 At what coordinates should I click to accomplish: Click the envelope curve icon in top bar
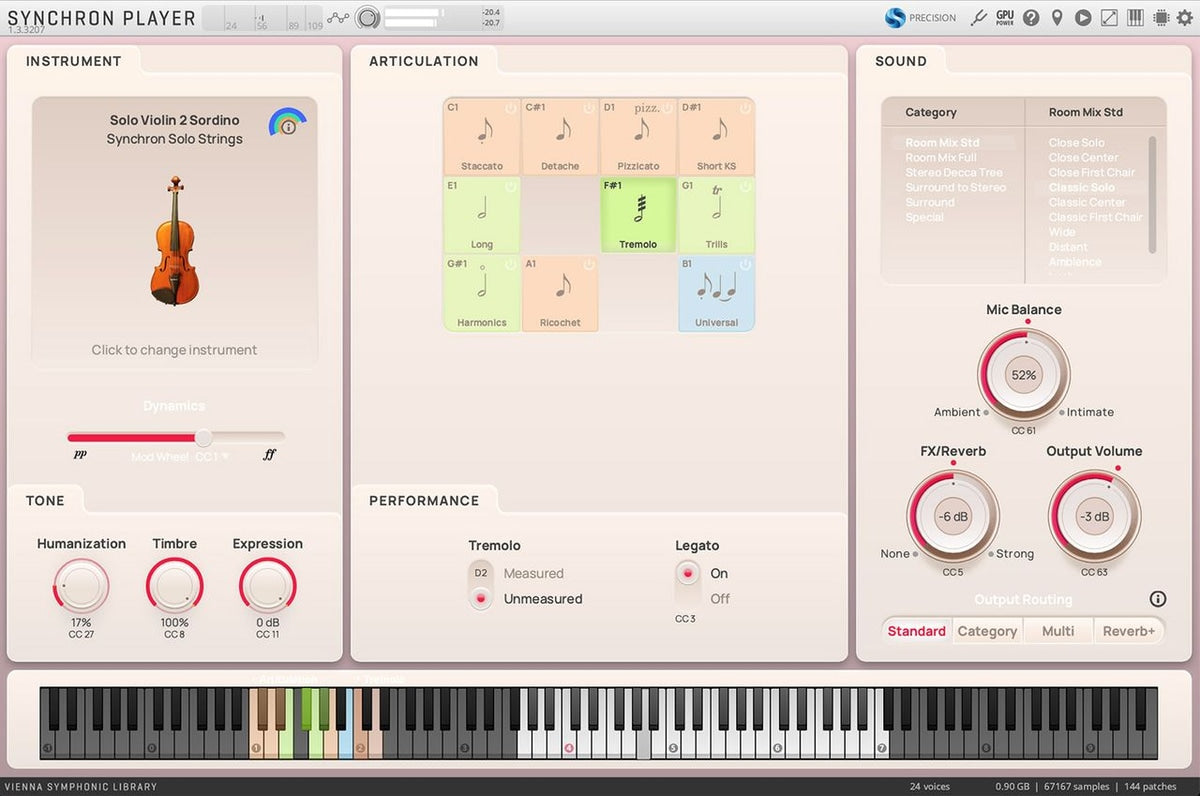[x=340, y=17]
